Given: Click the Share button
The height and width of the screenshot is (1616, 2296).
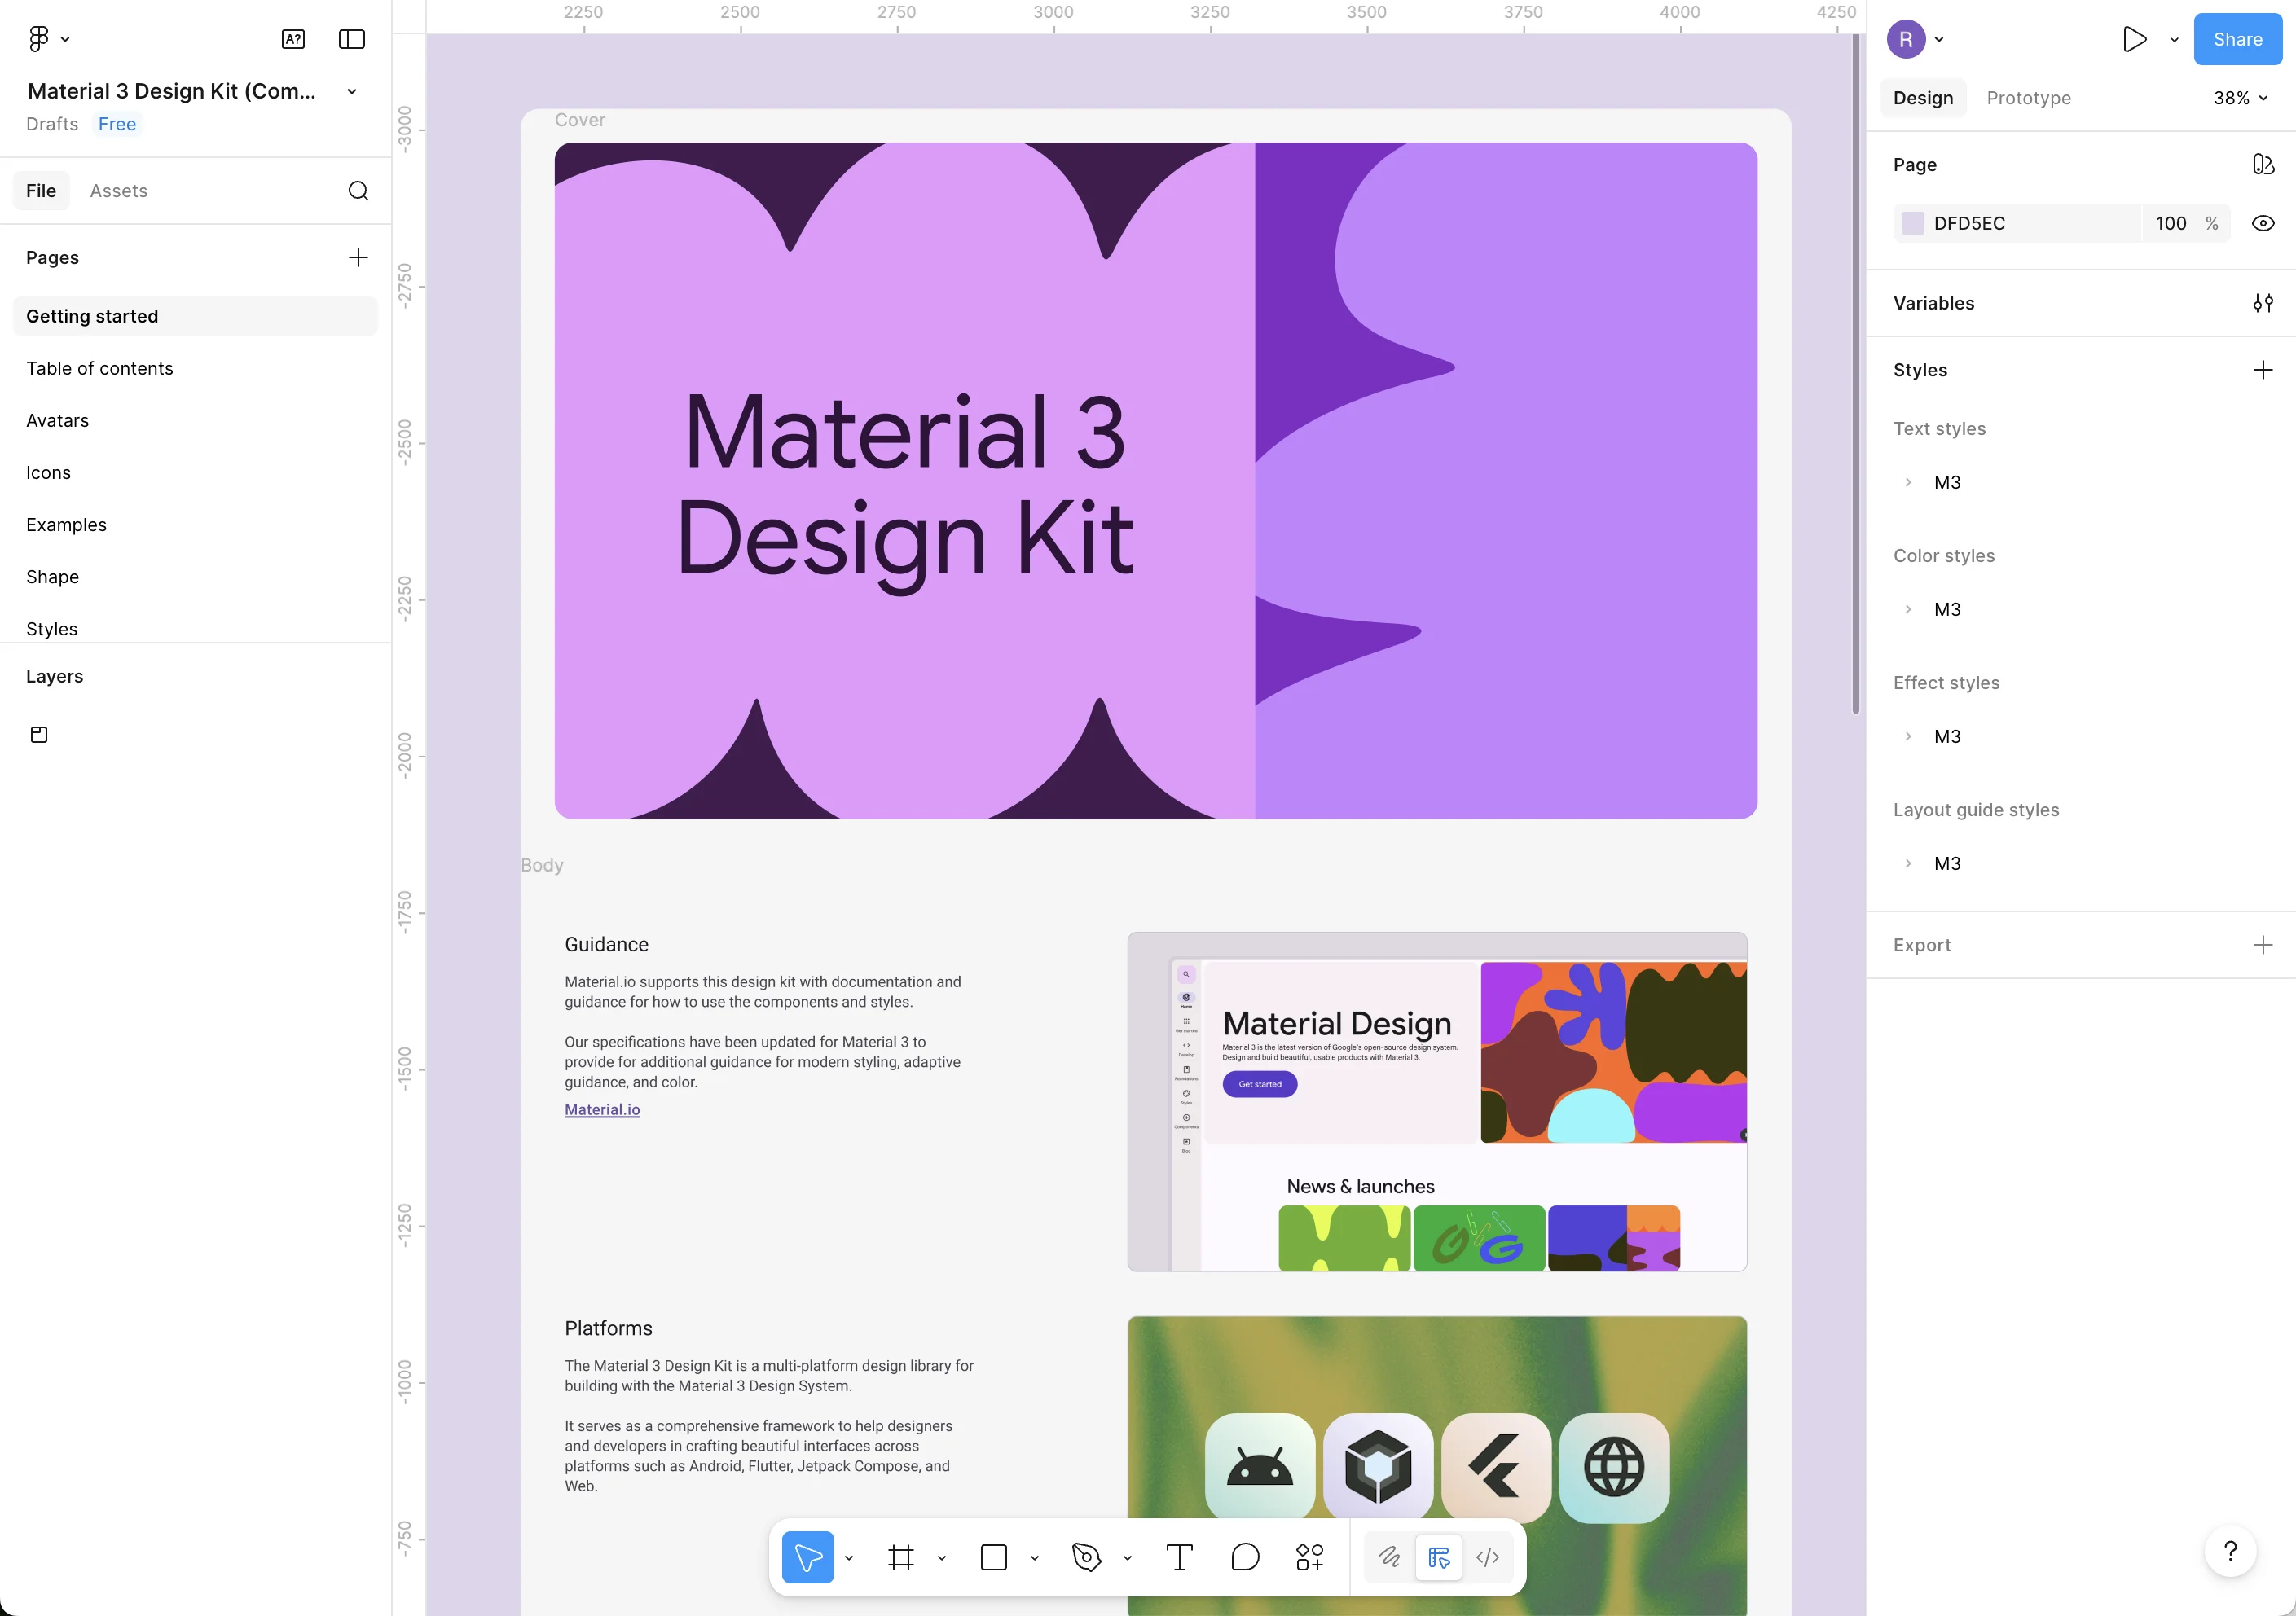Looking at the screenshot, I should tap(2237, 39).
